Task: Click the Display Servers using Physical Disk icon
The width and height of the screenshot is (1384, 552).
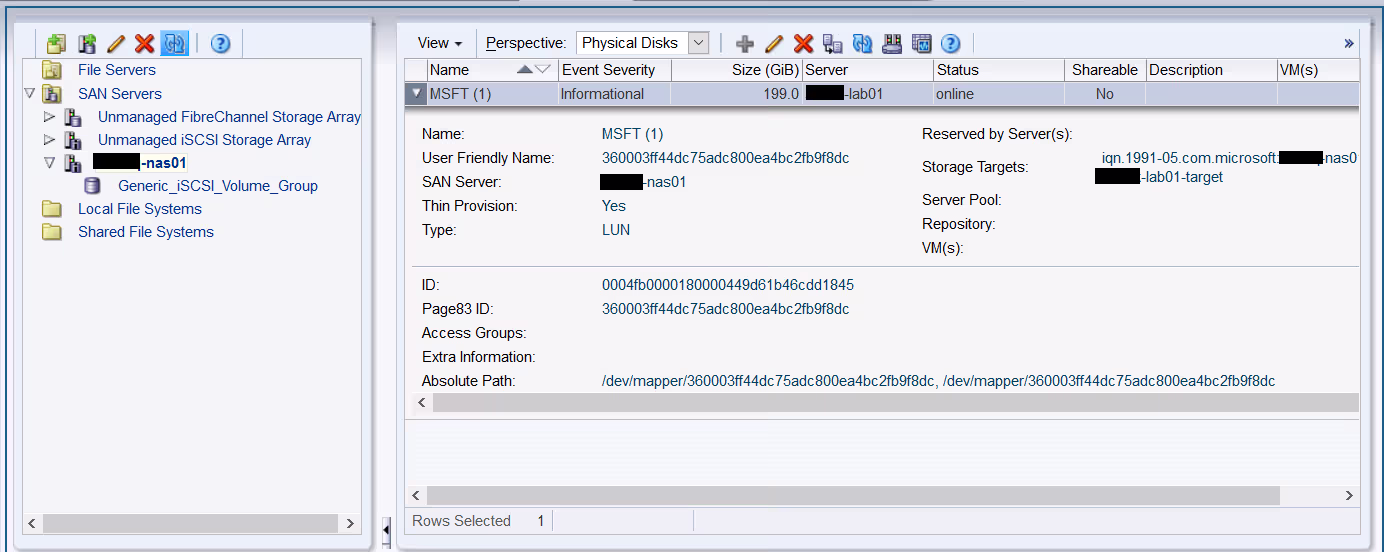Action: point(892,43)
